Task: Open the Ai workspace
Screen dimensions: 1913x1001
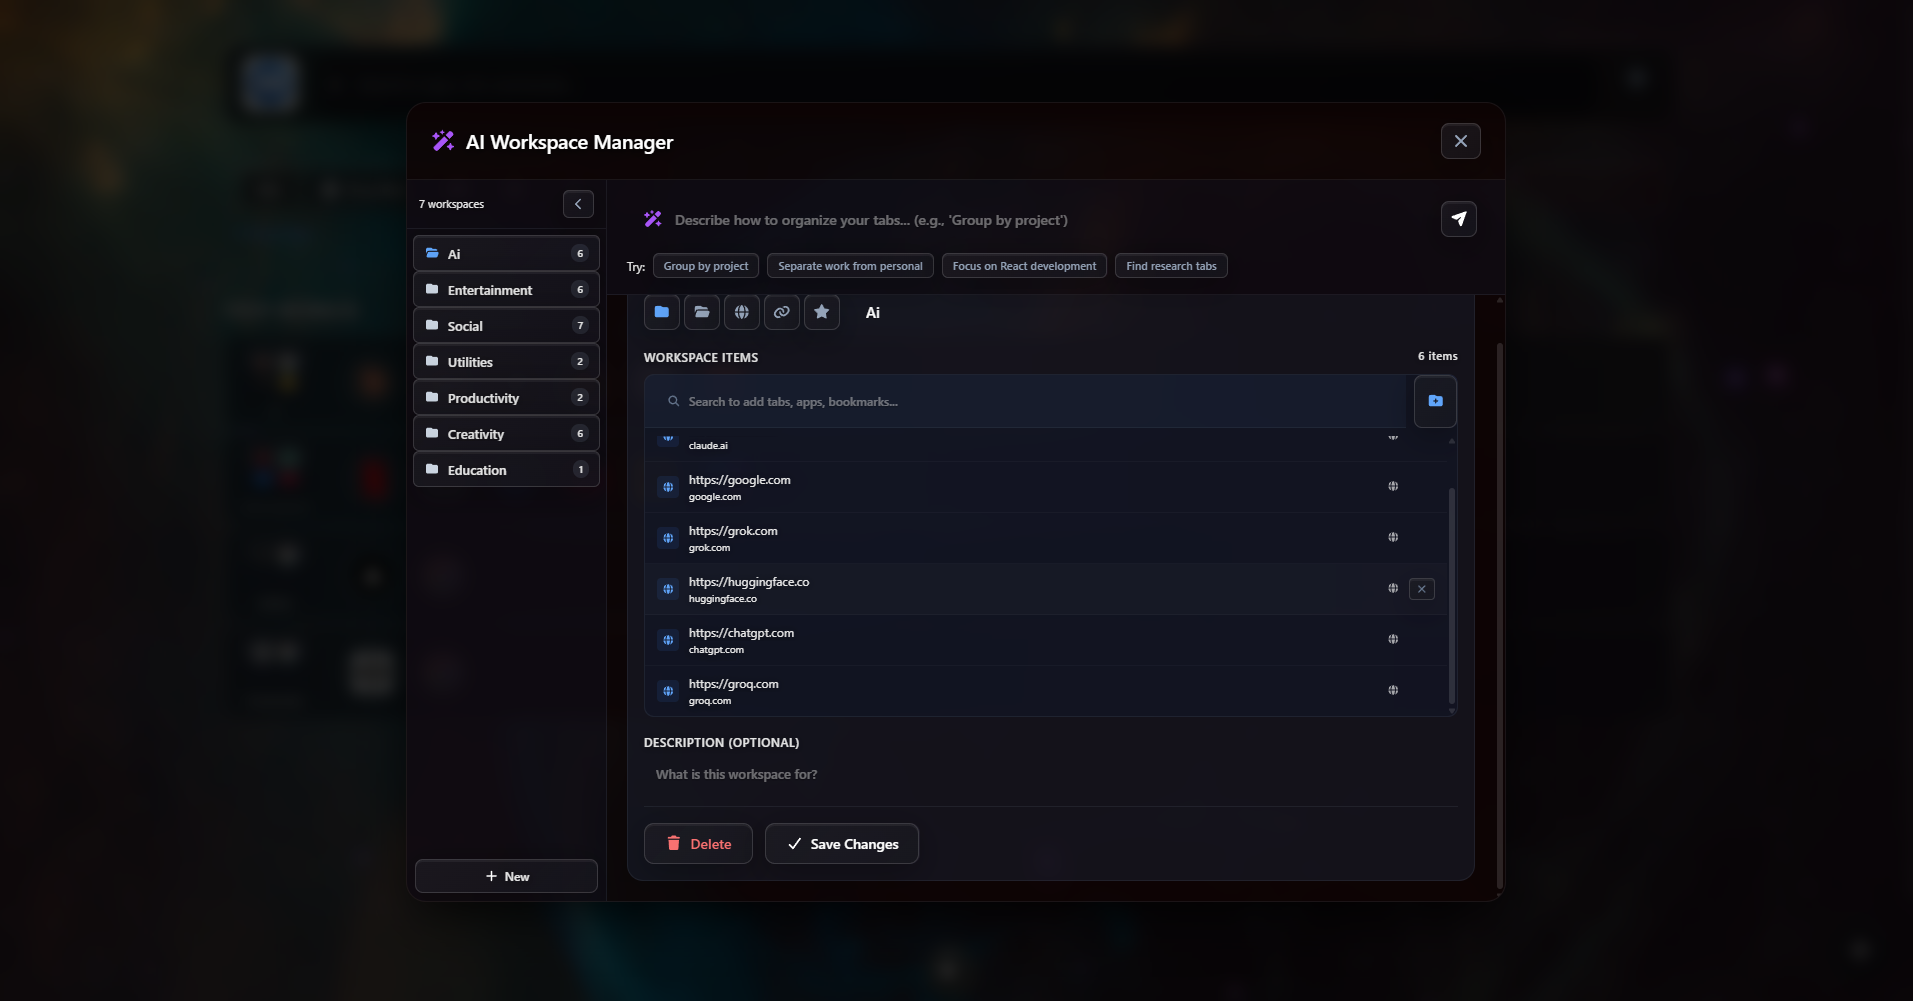Action: click(506, 253)
